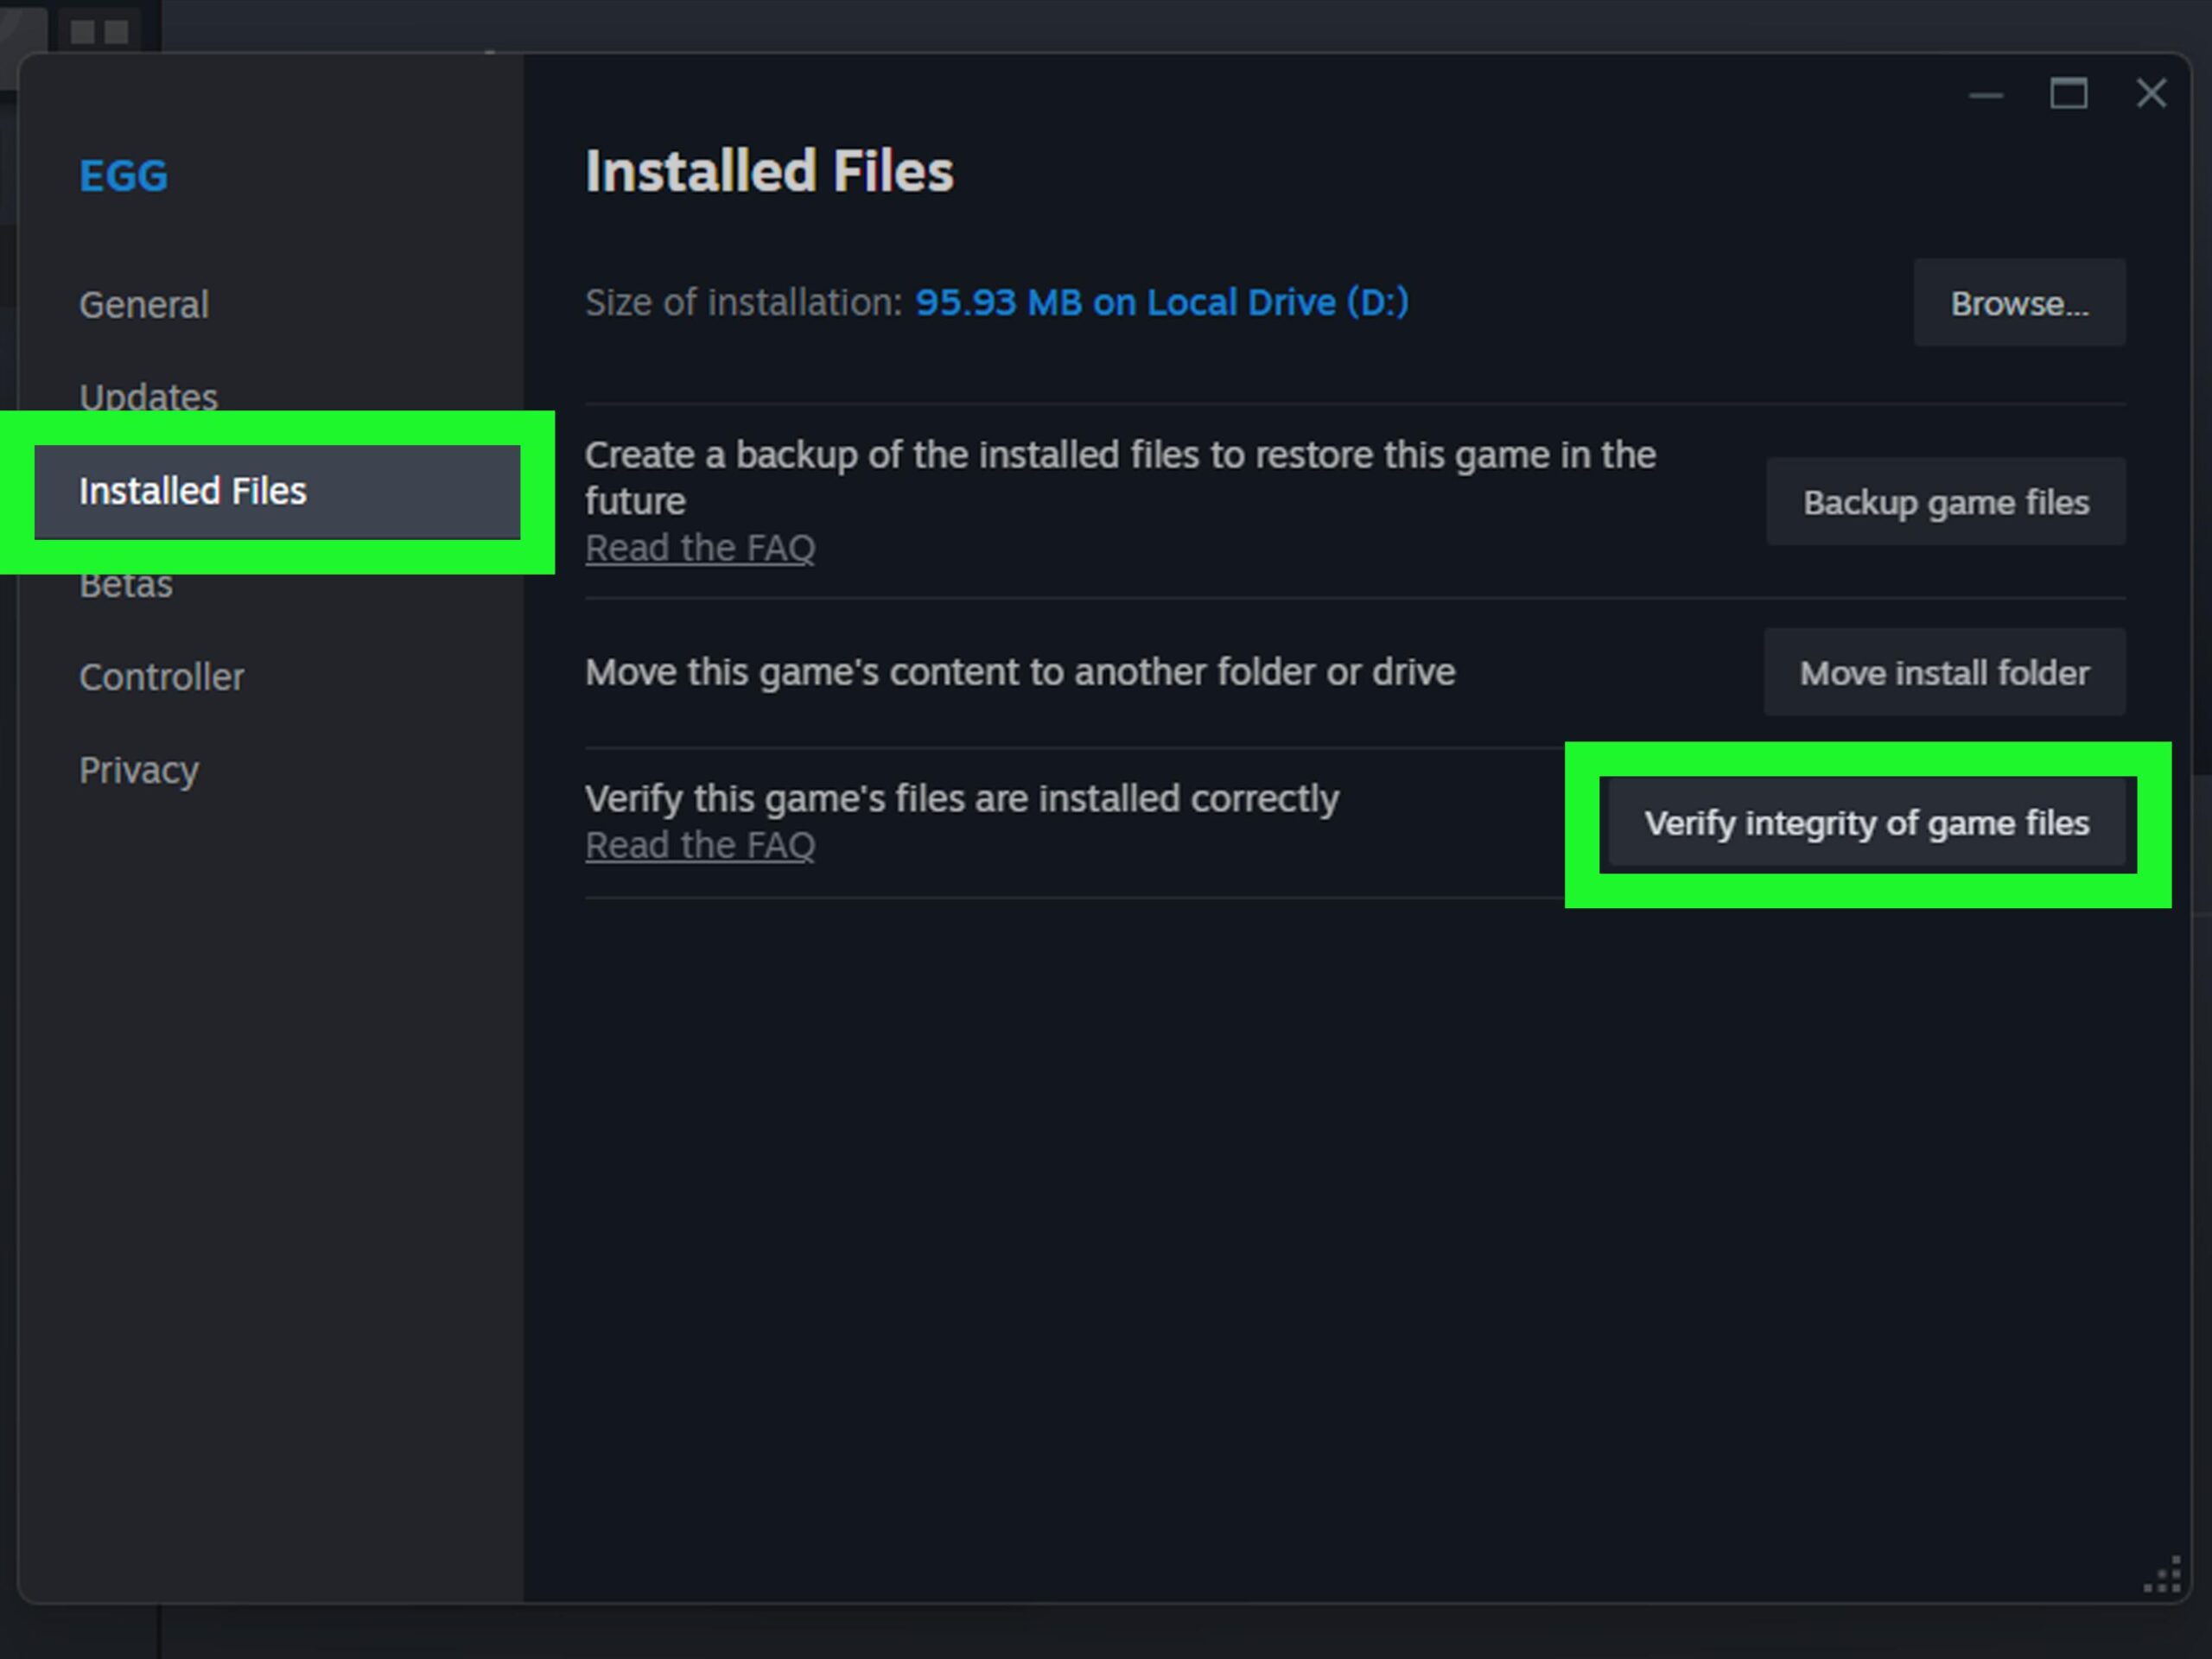Click the 95.93 MB on Local Drive (D:) link
This screenshot has width=2212, height=1659.
pos(1161,302)
